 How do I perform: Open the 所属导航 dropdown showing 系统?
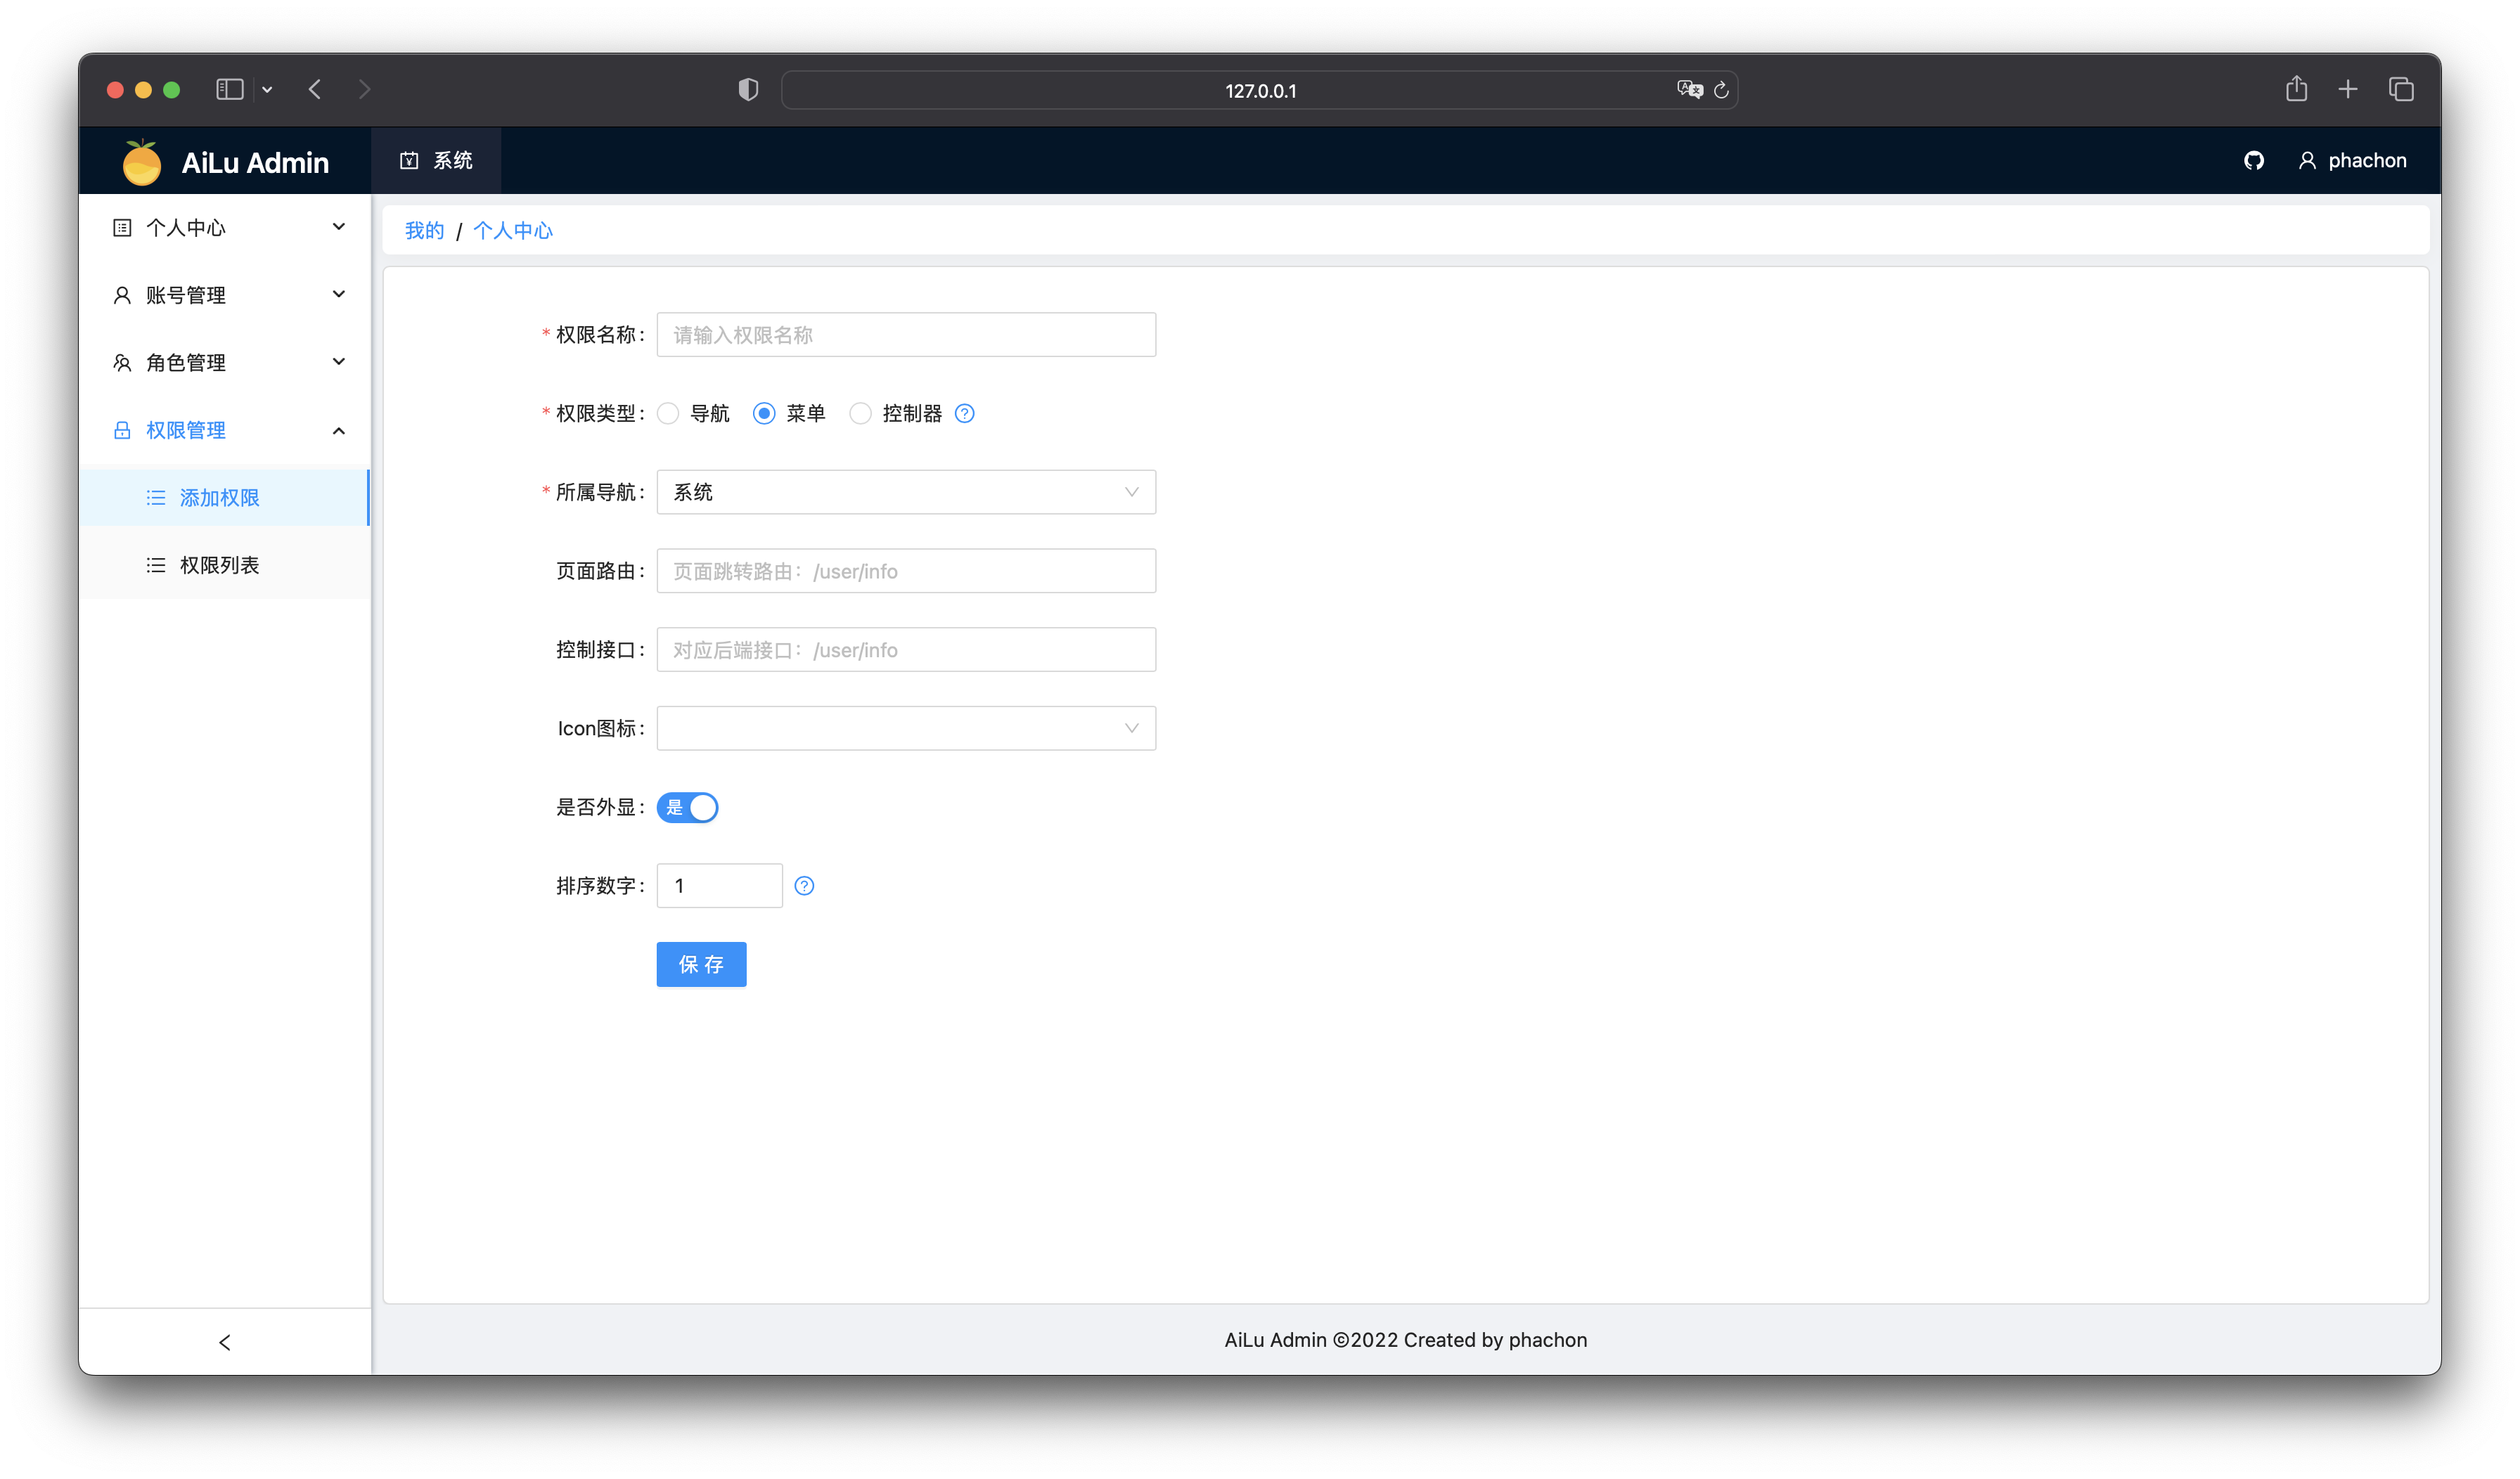[905, 492]
